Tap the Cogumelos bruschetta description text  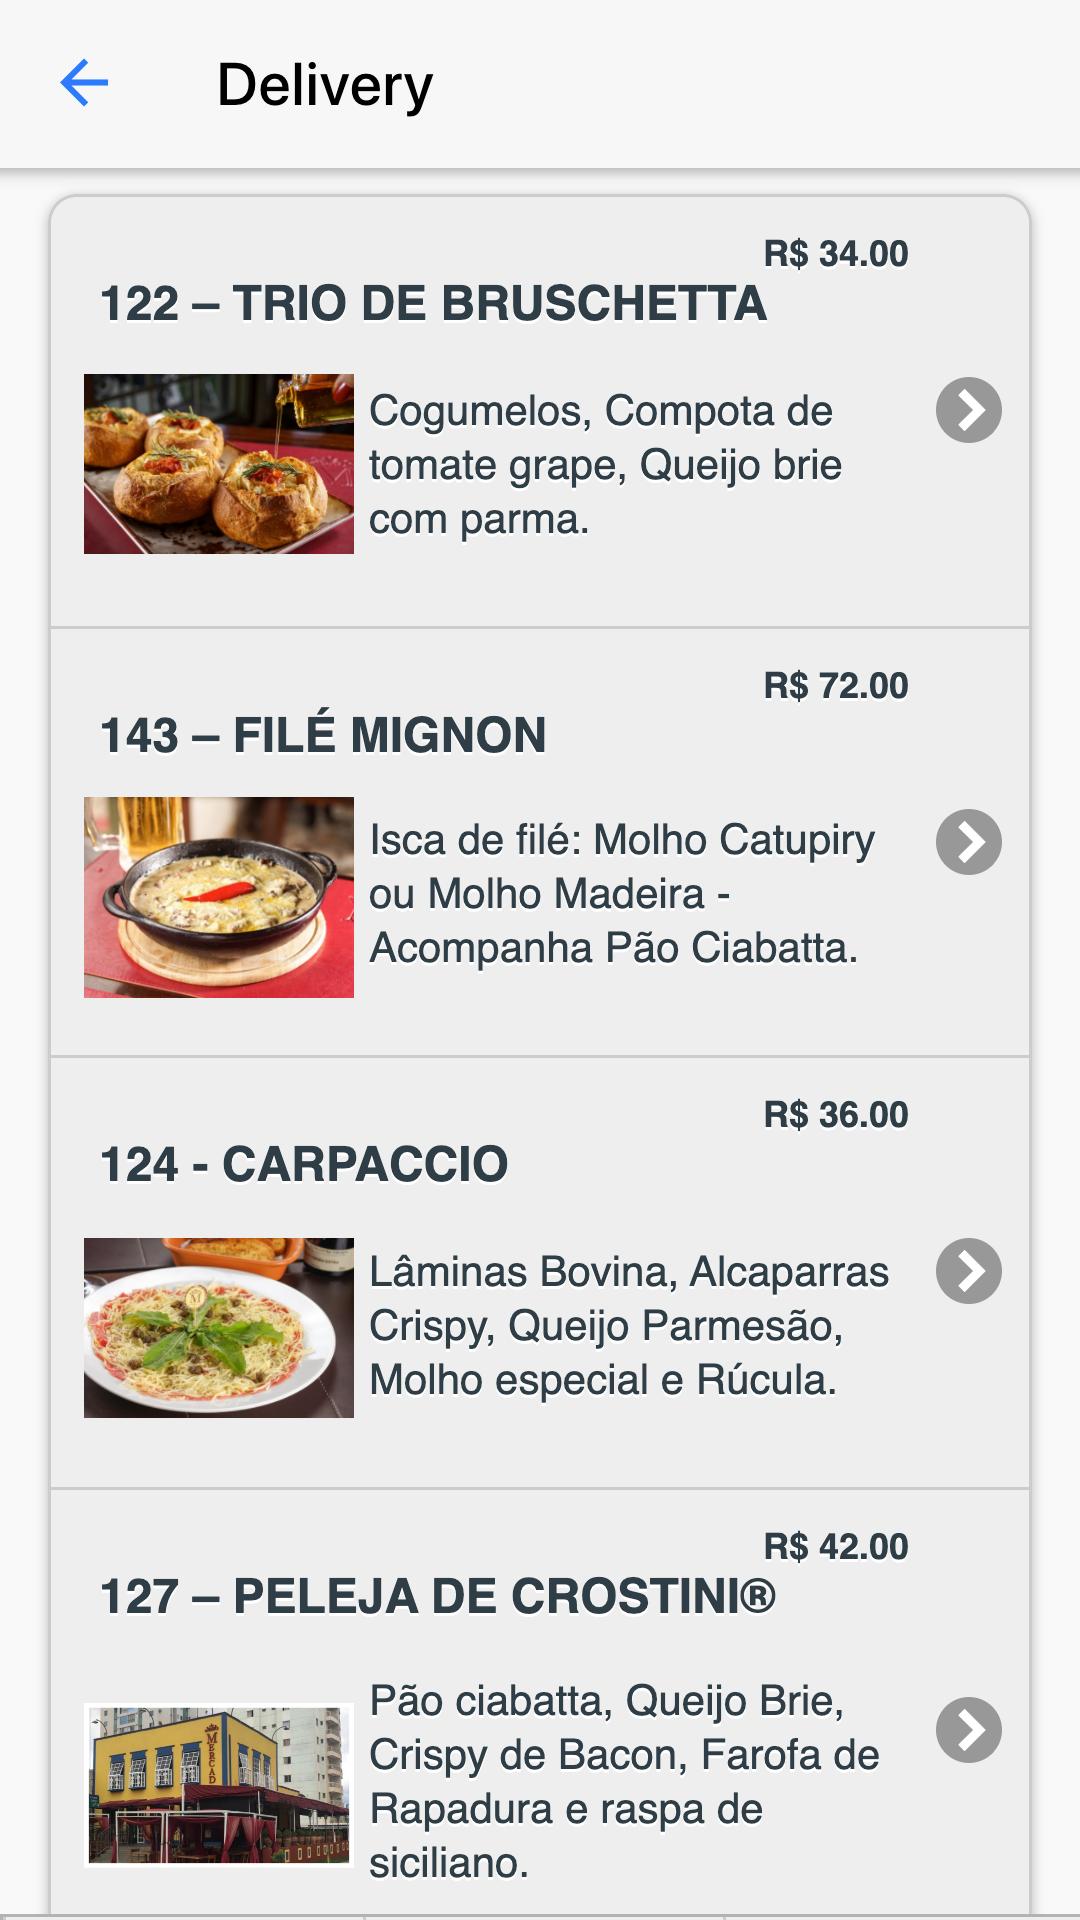[x=605, y=465]
